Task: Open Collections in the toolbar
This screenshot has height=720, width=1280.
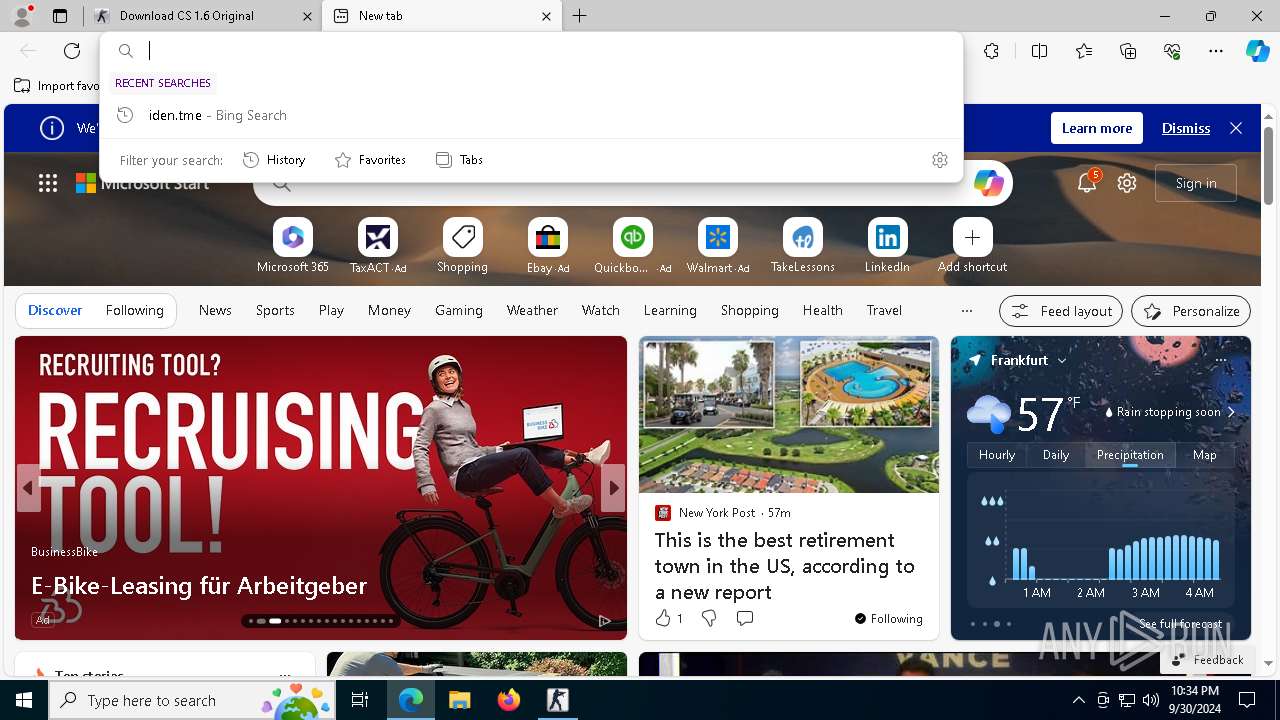Action: pyautogui.click(x=1128, y=51)
